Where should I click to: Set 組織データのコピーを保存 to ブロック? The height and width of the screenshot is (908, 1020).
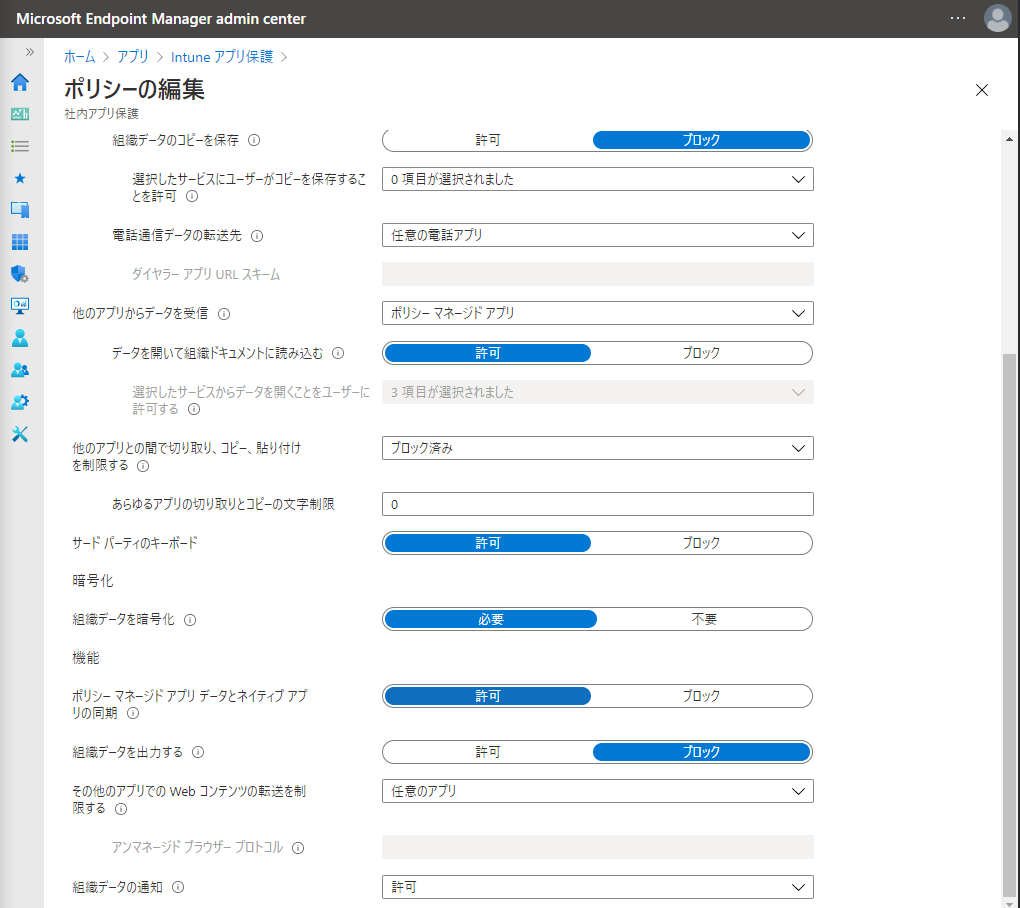(701, 140)
